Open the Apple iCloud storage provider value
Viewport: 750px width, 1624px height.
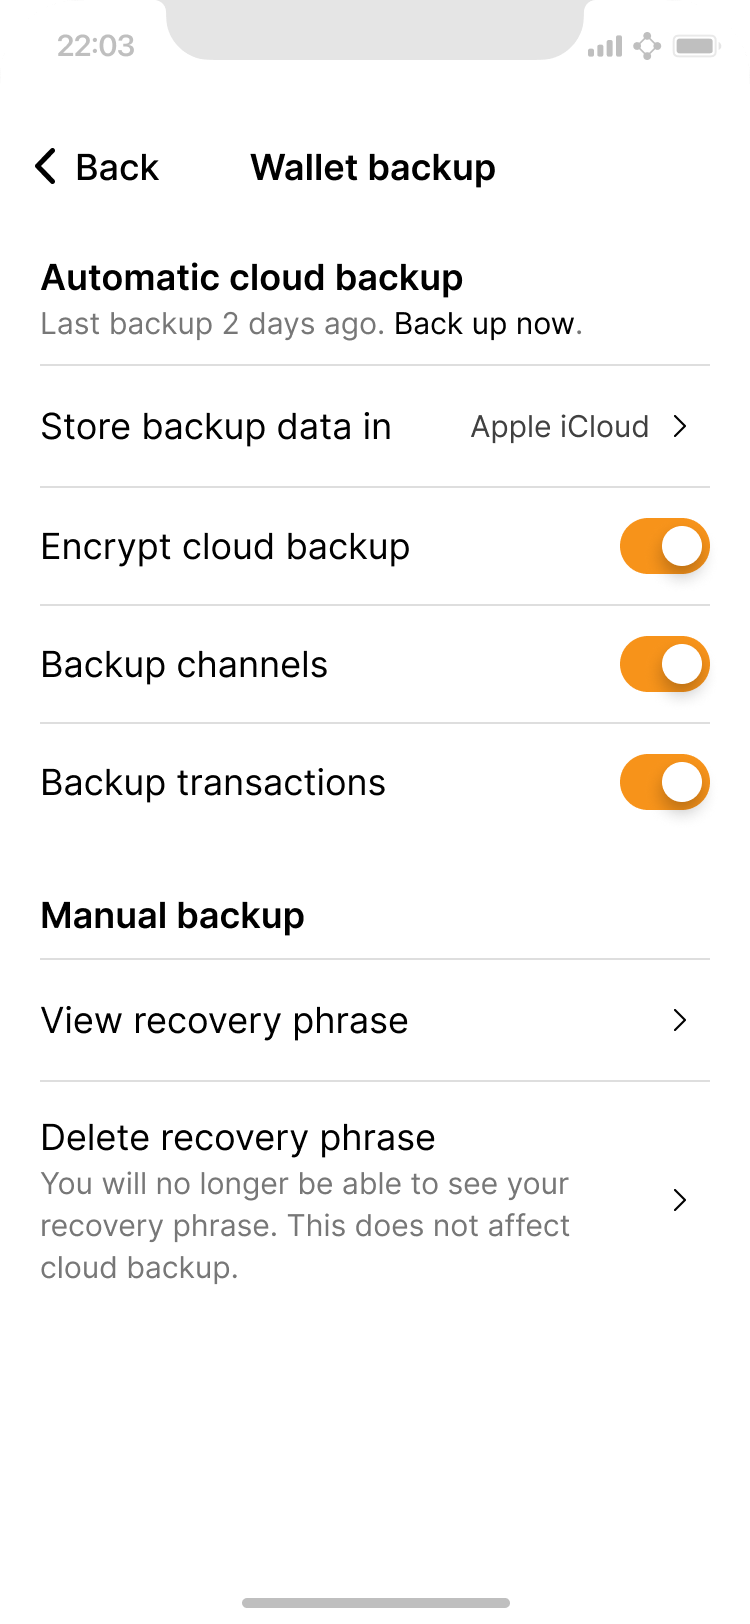[x=559, y=427]
